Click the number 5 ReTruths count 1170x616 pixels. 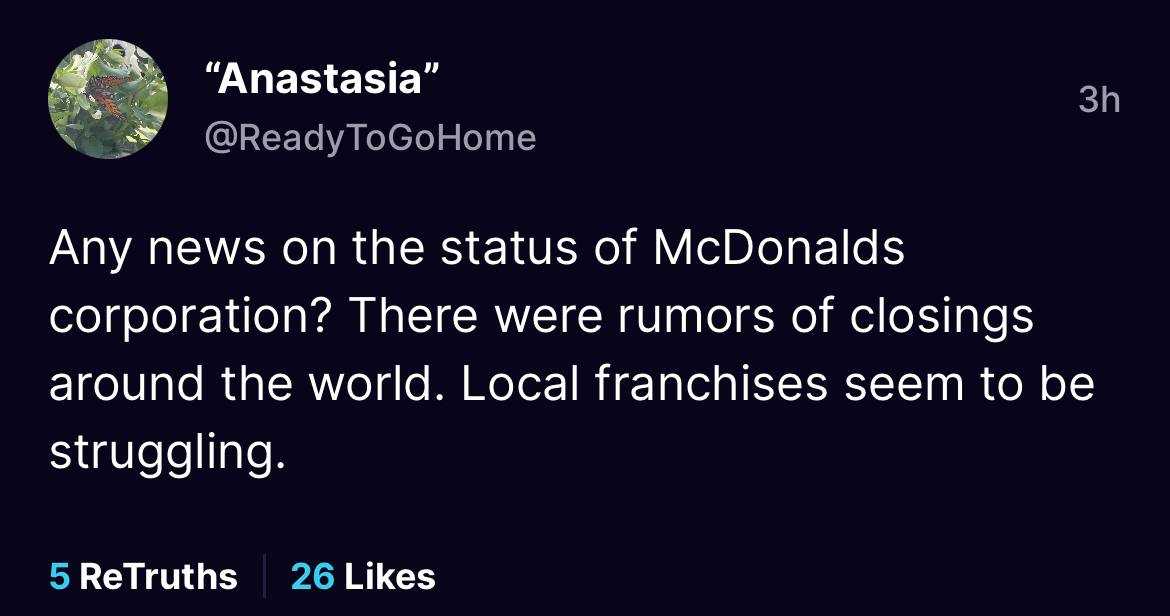tap(59, 576)
